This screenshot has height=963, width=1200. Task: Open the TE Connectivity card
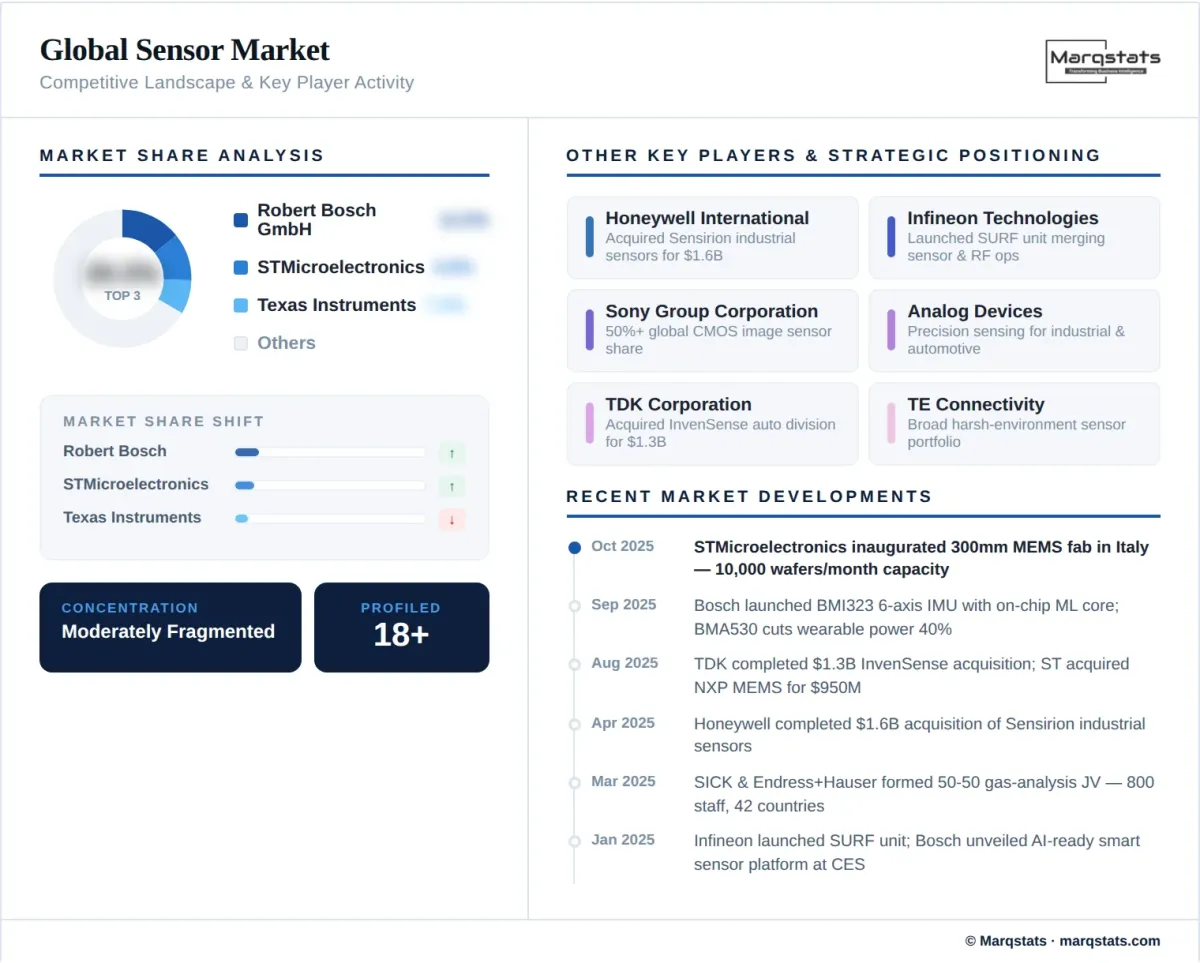1014,424
